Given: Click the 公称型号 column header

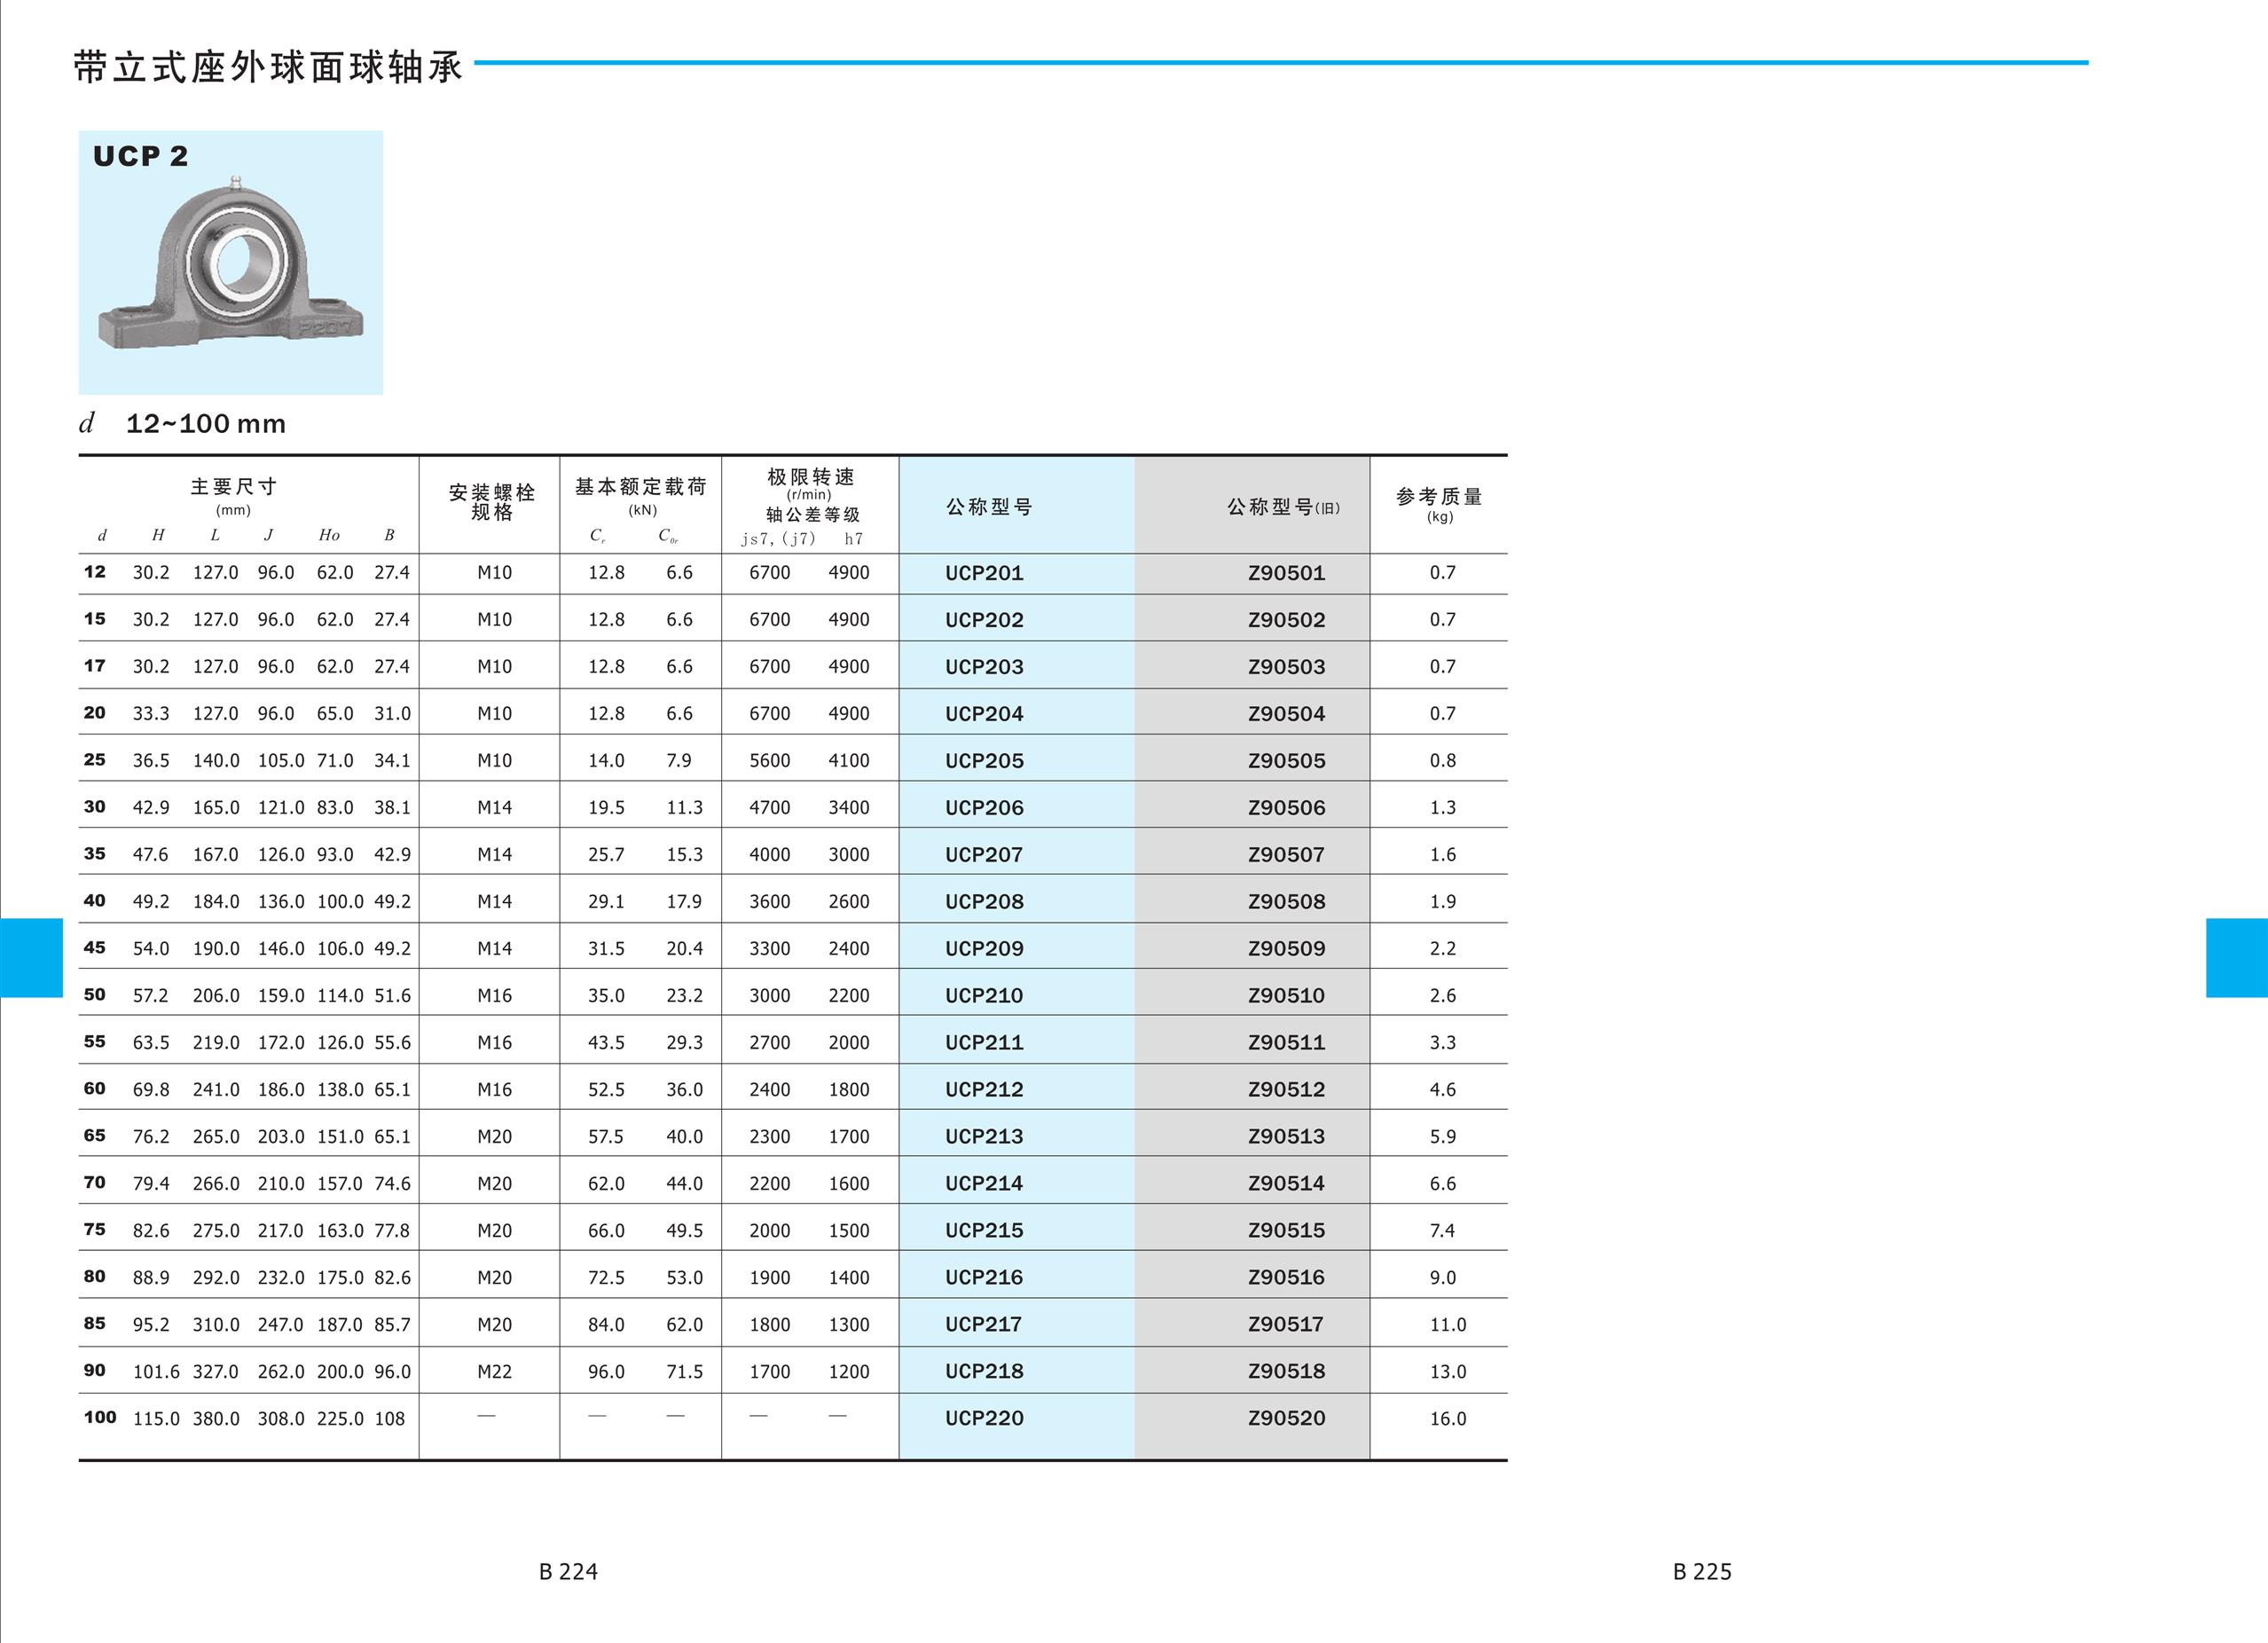Looking at the screenshot, I should pyautogui.click(x=989, y=507).
